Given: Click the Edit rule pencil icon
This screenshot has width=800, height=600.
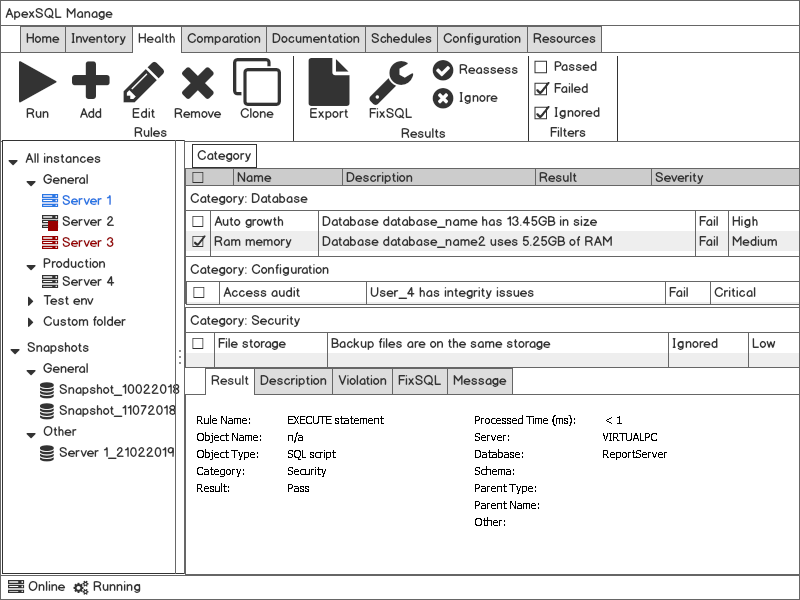Looking at the screenshot, I should coord(143,82).
